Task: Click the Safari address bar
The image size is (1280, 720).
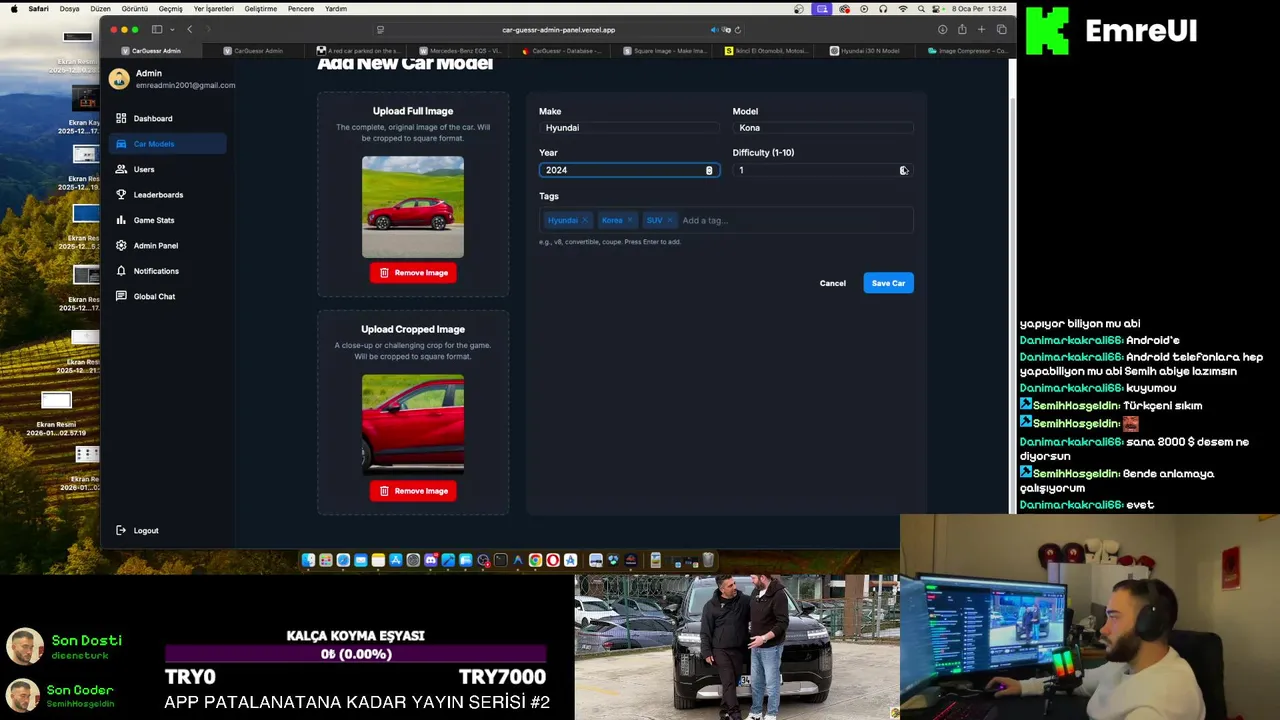Action: point(558,30)
